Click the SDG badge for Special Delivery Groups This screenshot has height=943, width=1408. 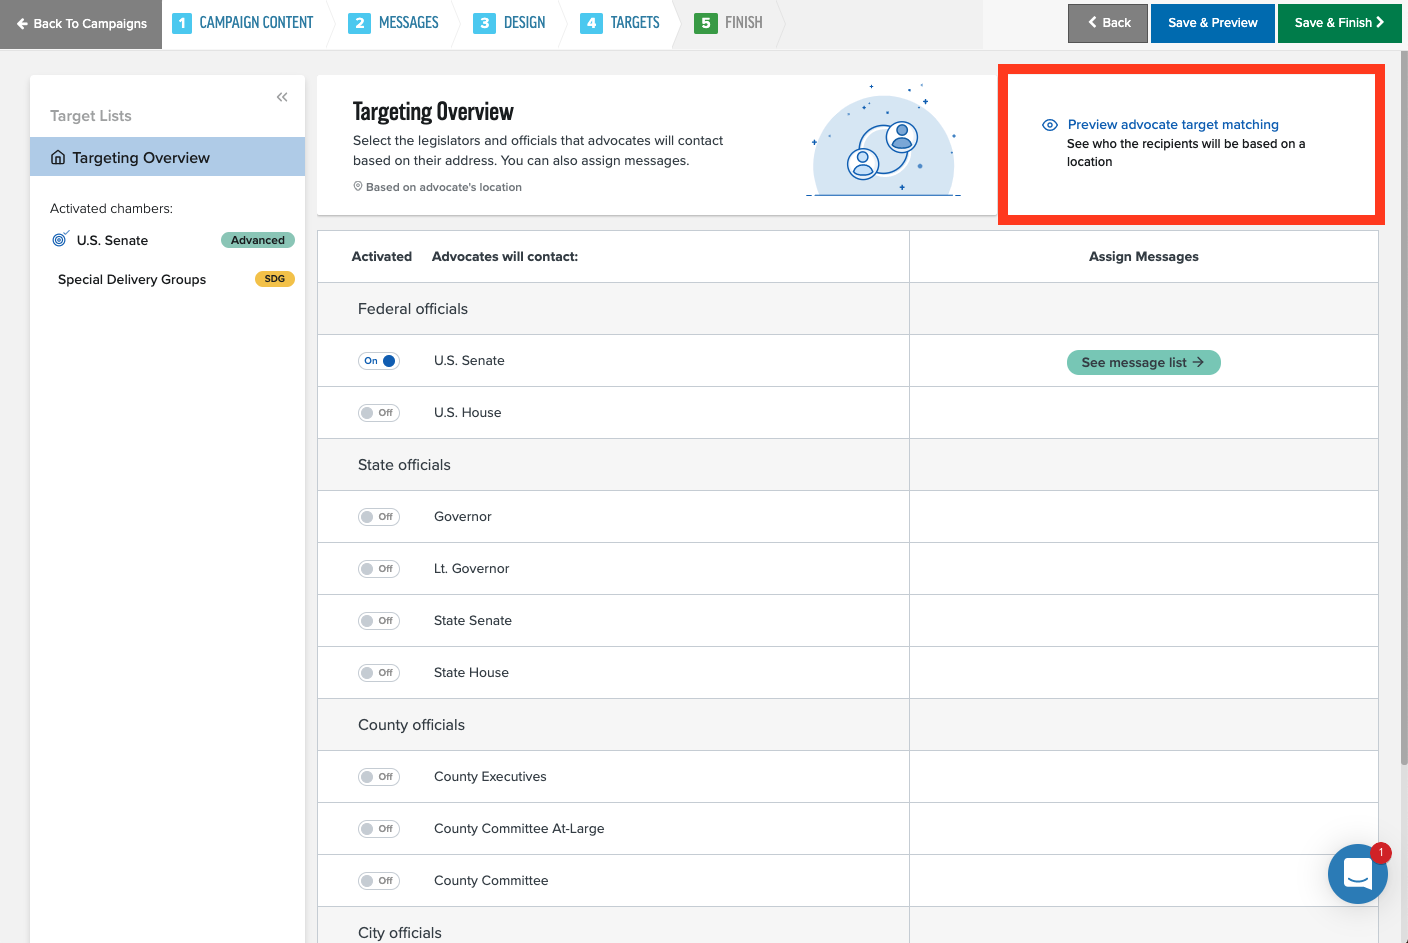274,279
